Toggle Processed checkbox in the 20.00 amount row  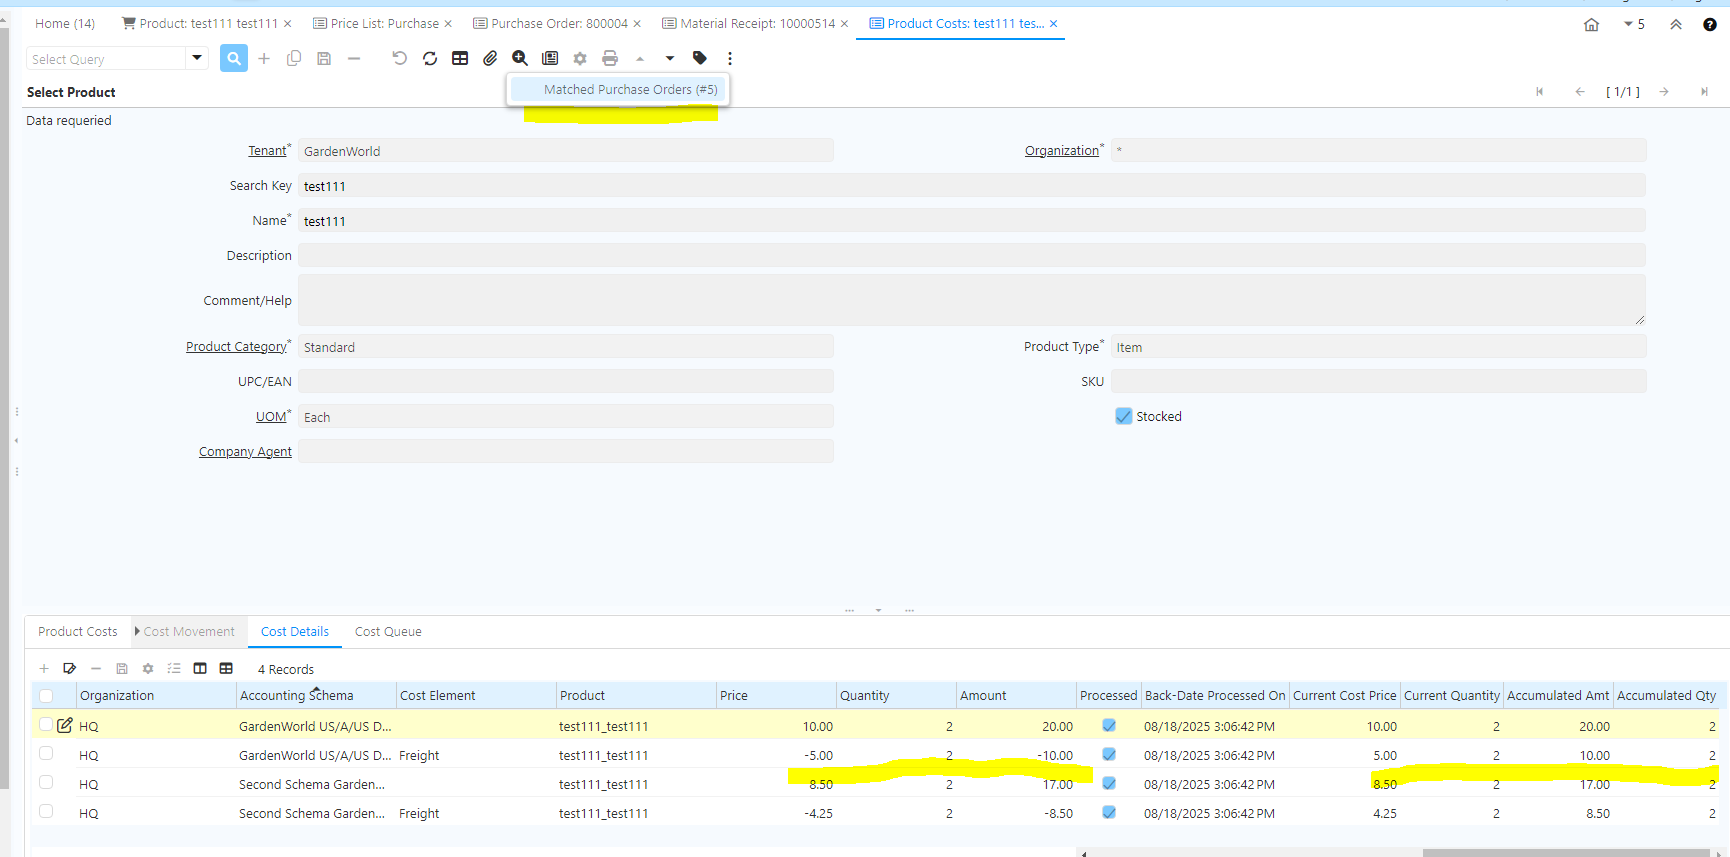tap(1109, 726)
